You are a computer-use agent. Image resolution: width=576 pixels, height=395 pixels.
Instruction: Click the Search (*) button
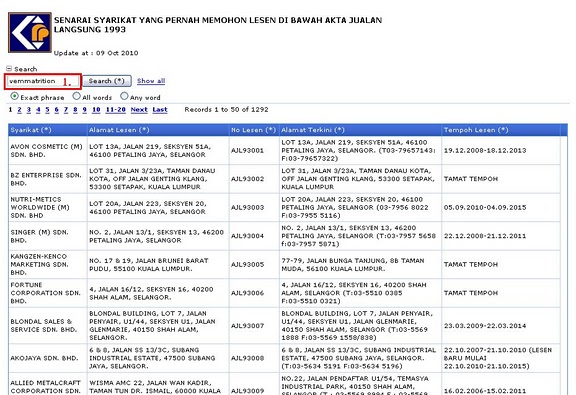coord(107,81)
